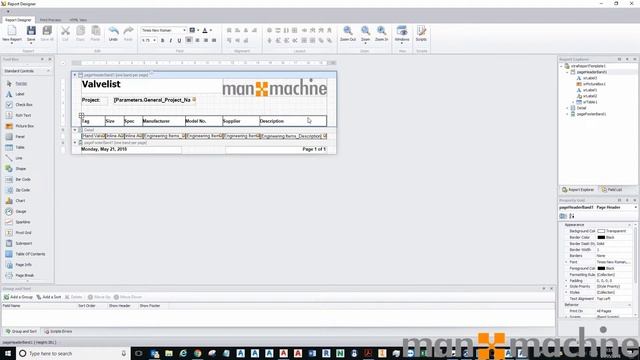Select the Table control
Image resolution: width=640 pixels, height=360 pixels.
click(20, 147)
